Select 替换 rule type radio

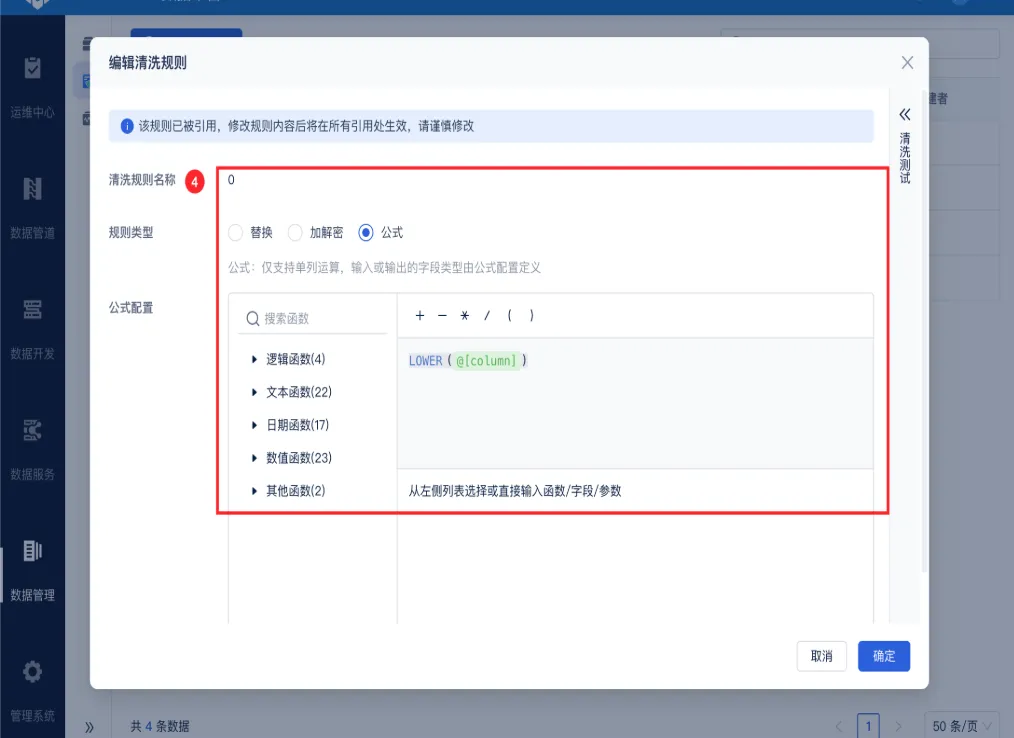[x=235, y=232]
